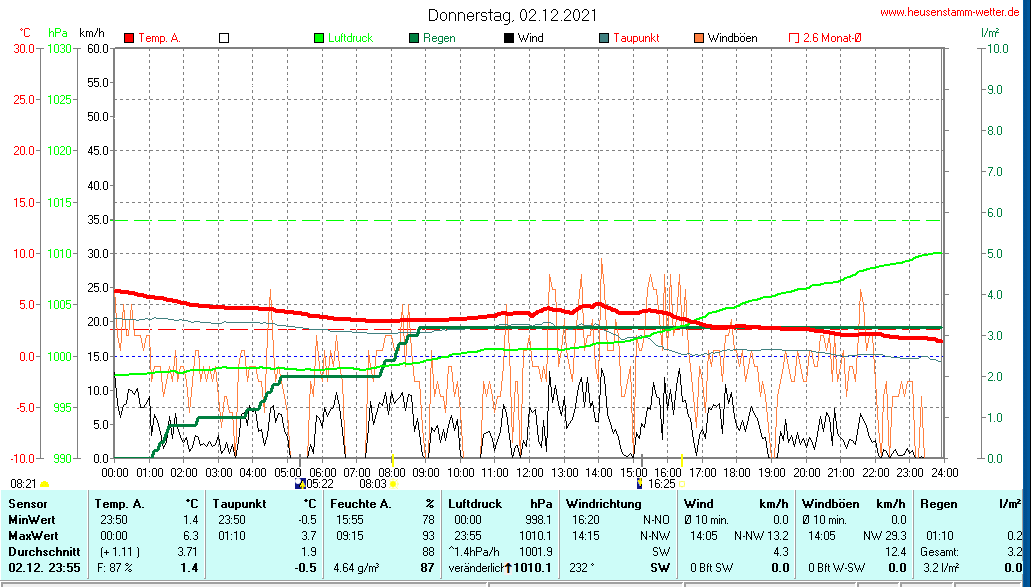Click the Regen legend label
Viewport: 1034px width, 587px height.
pyautogui.click(x=439, y=38)
